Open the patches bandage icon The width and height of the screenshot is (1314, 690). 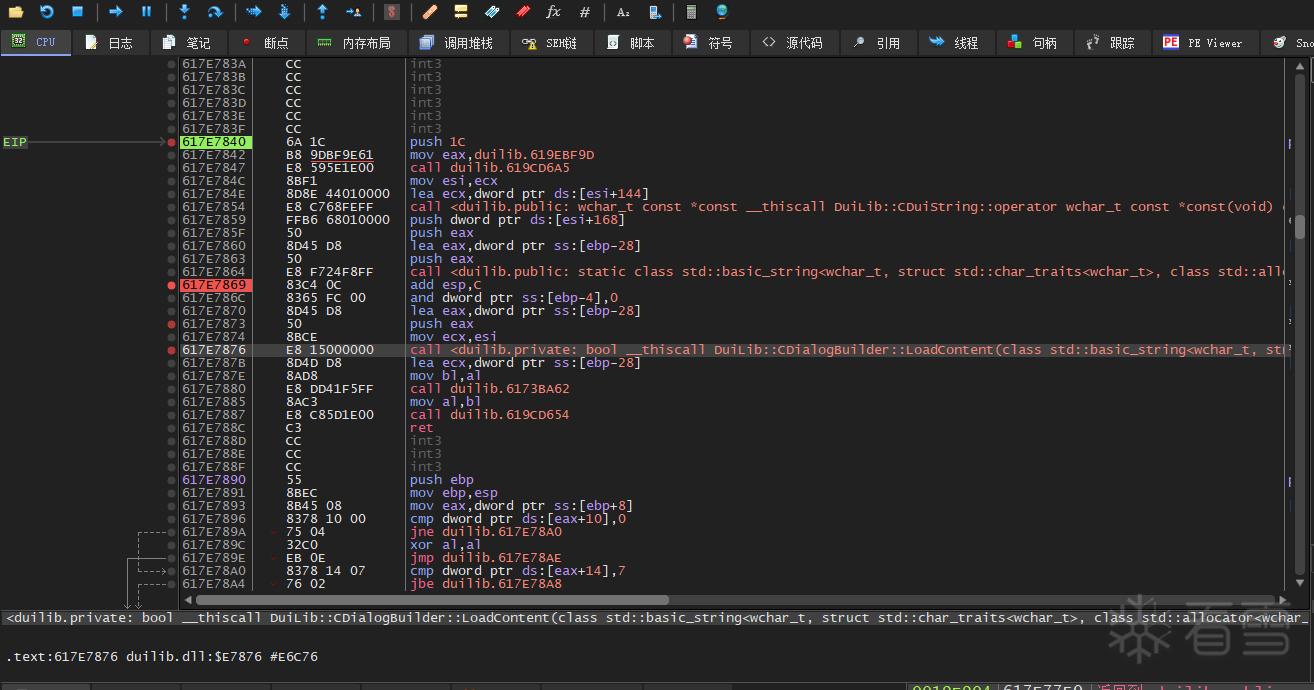[429, 12]
